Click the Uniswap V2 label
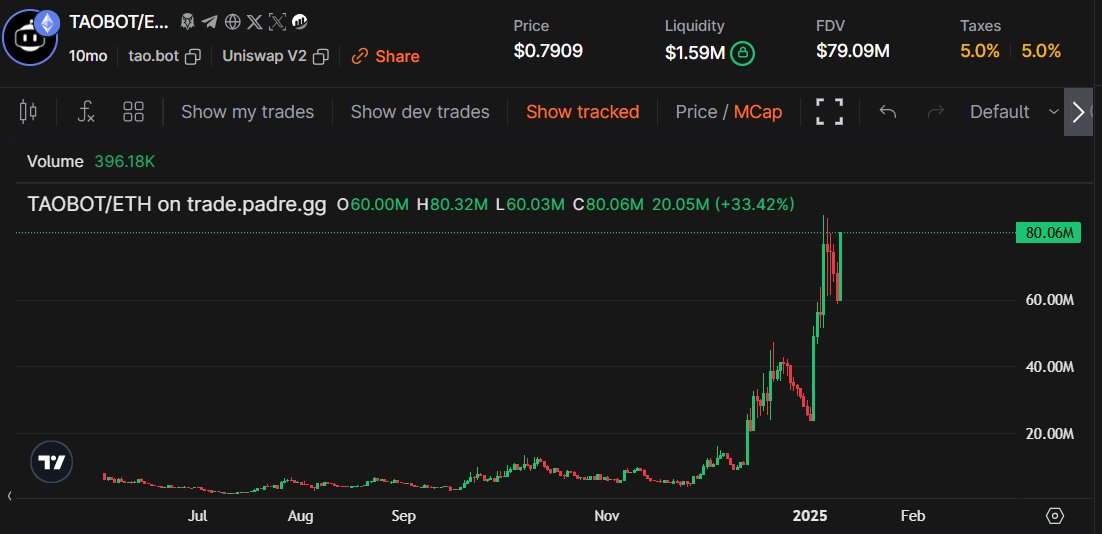1102x534 pixels. (x=264, y=56)
